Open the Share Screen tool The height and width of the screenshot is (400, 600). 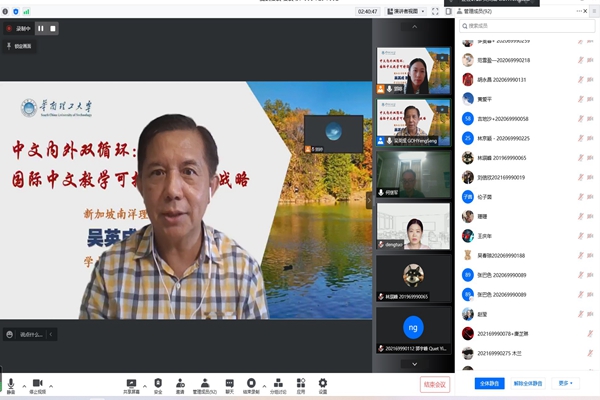[131, 384]
